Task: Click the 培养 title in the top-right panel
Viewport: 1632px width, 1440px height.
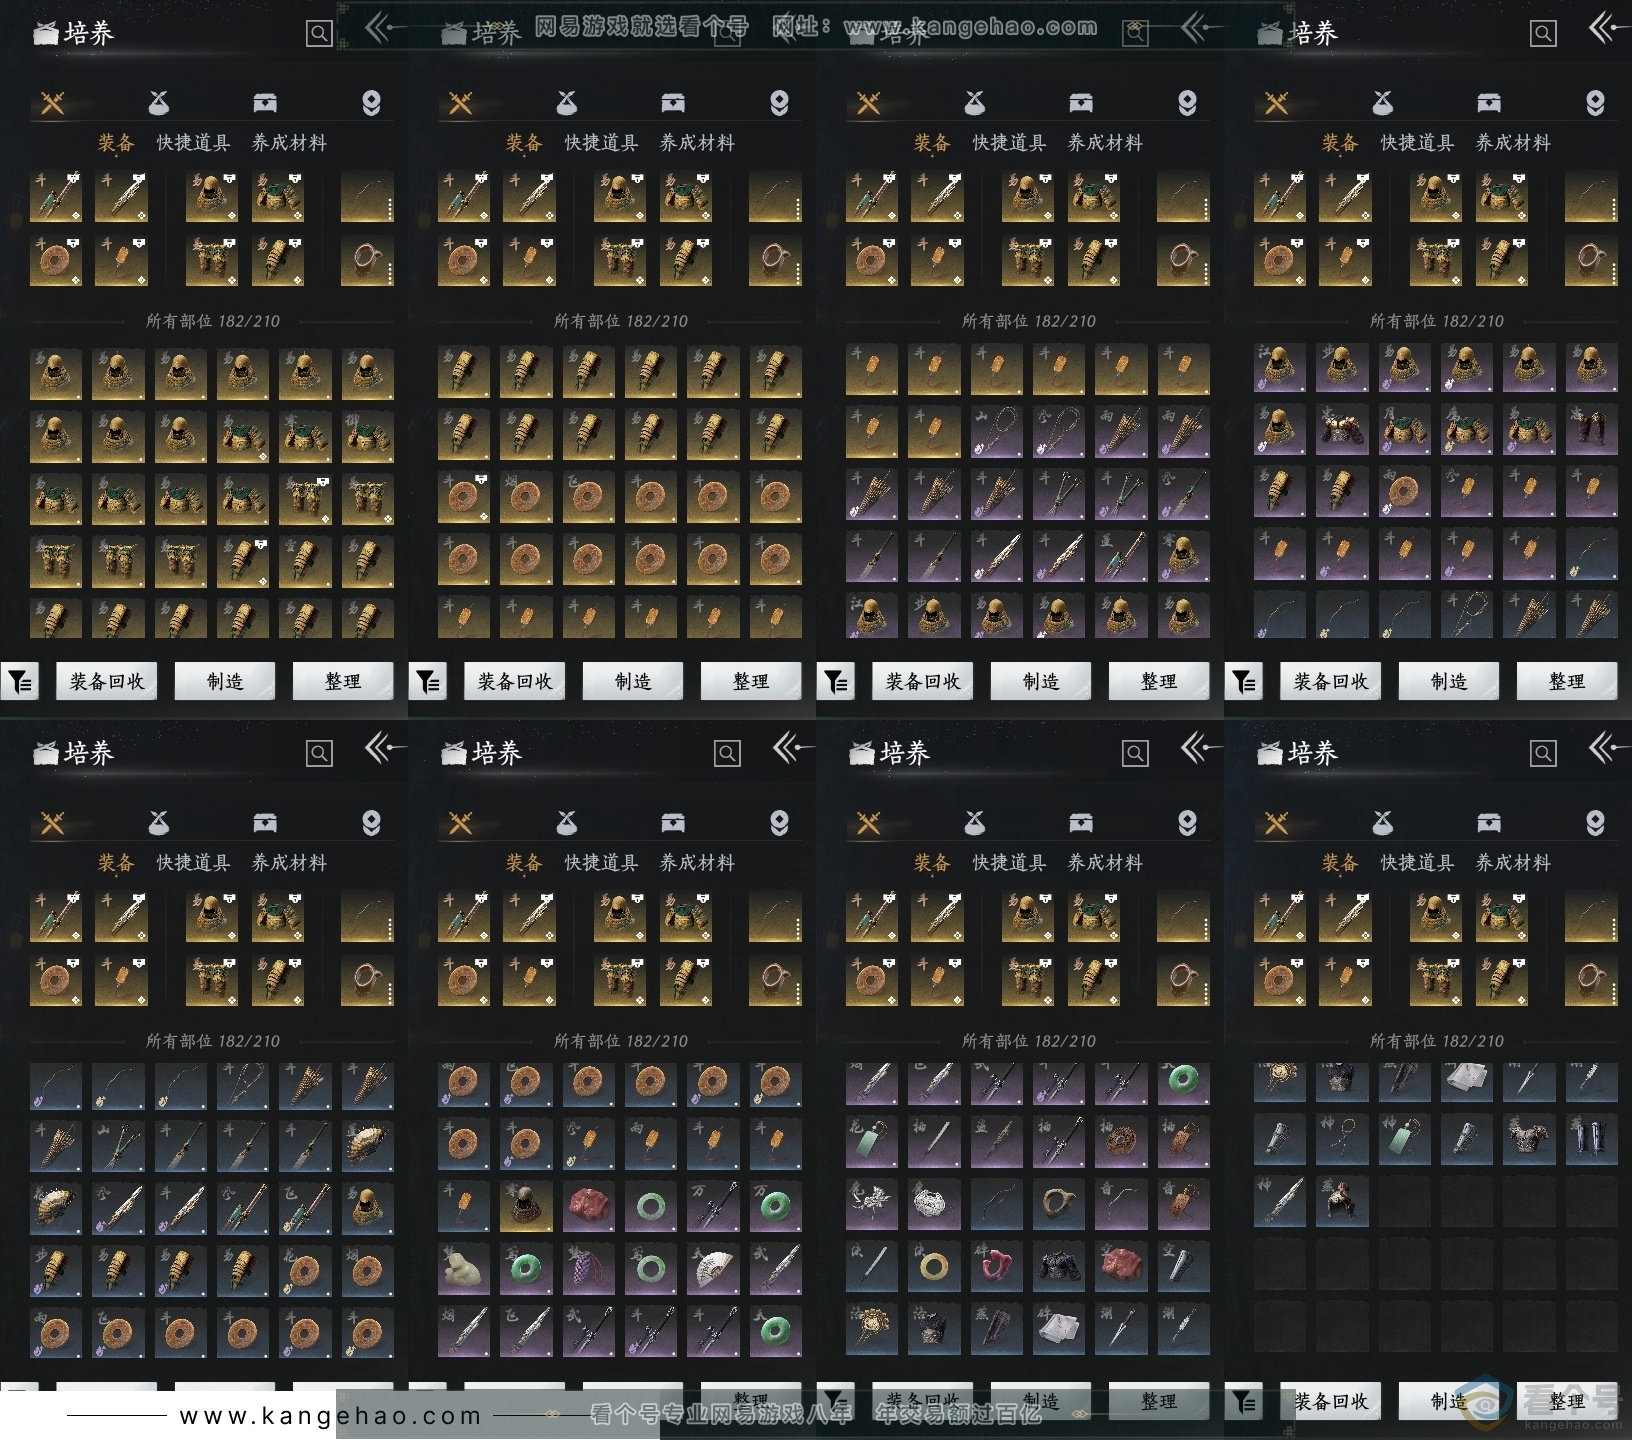Action: point(1313,33)
